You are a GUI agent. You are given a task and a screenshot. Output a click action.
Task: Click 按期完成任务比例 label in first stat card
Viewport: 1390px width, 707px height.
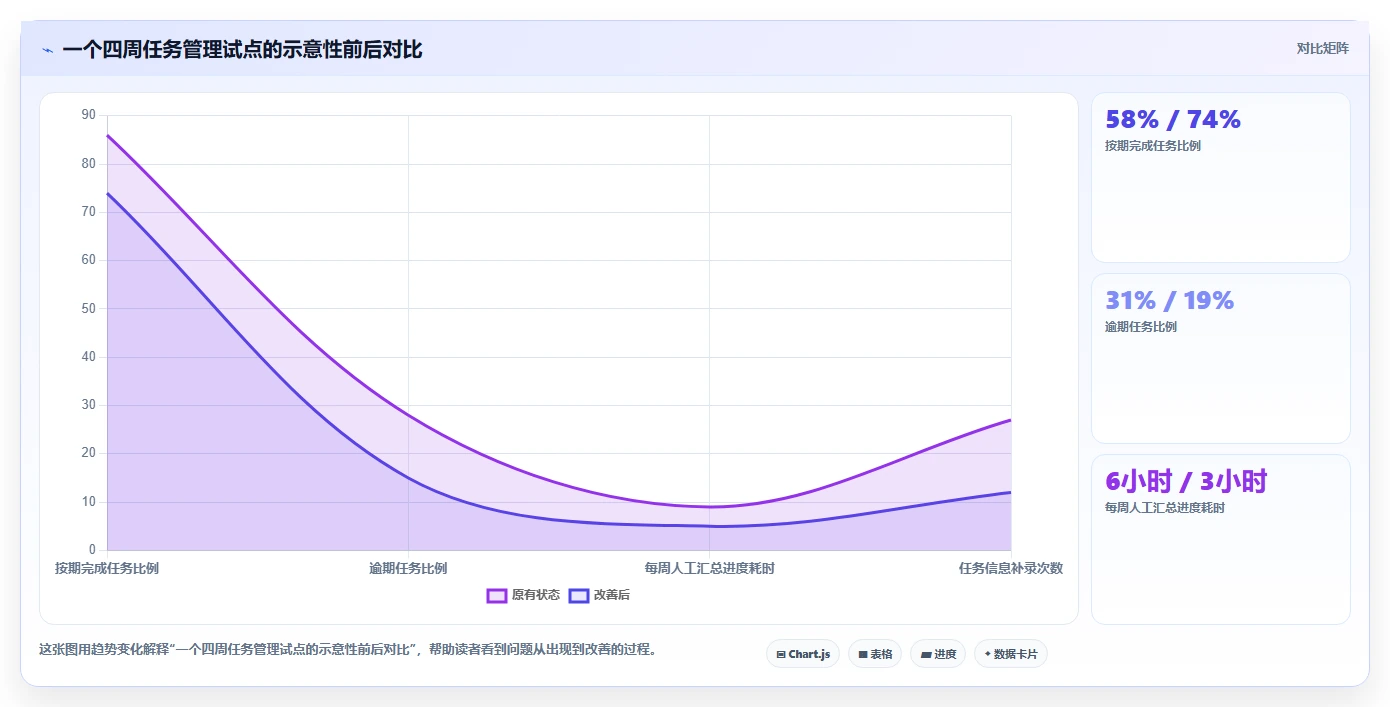tap(1153, 146)
